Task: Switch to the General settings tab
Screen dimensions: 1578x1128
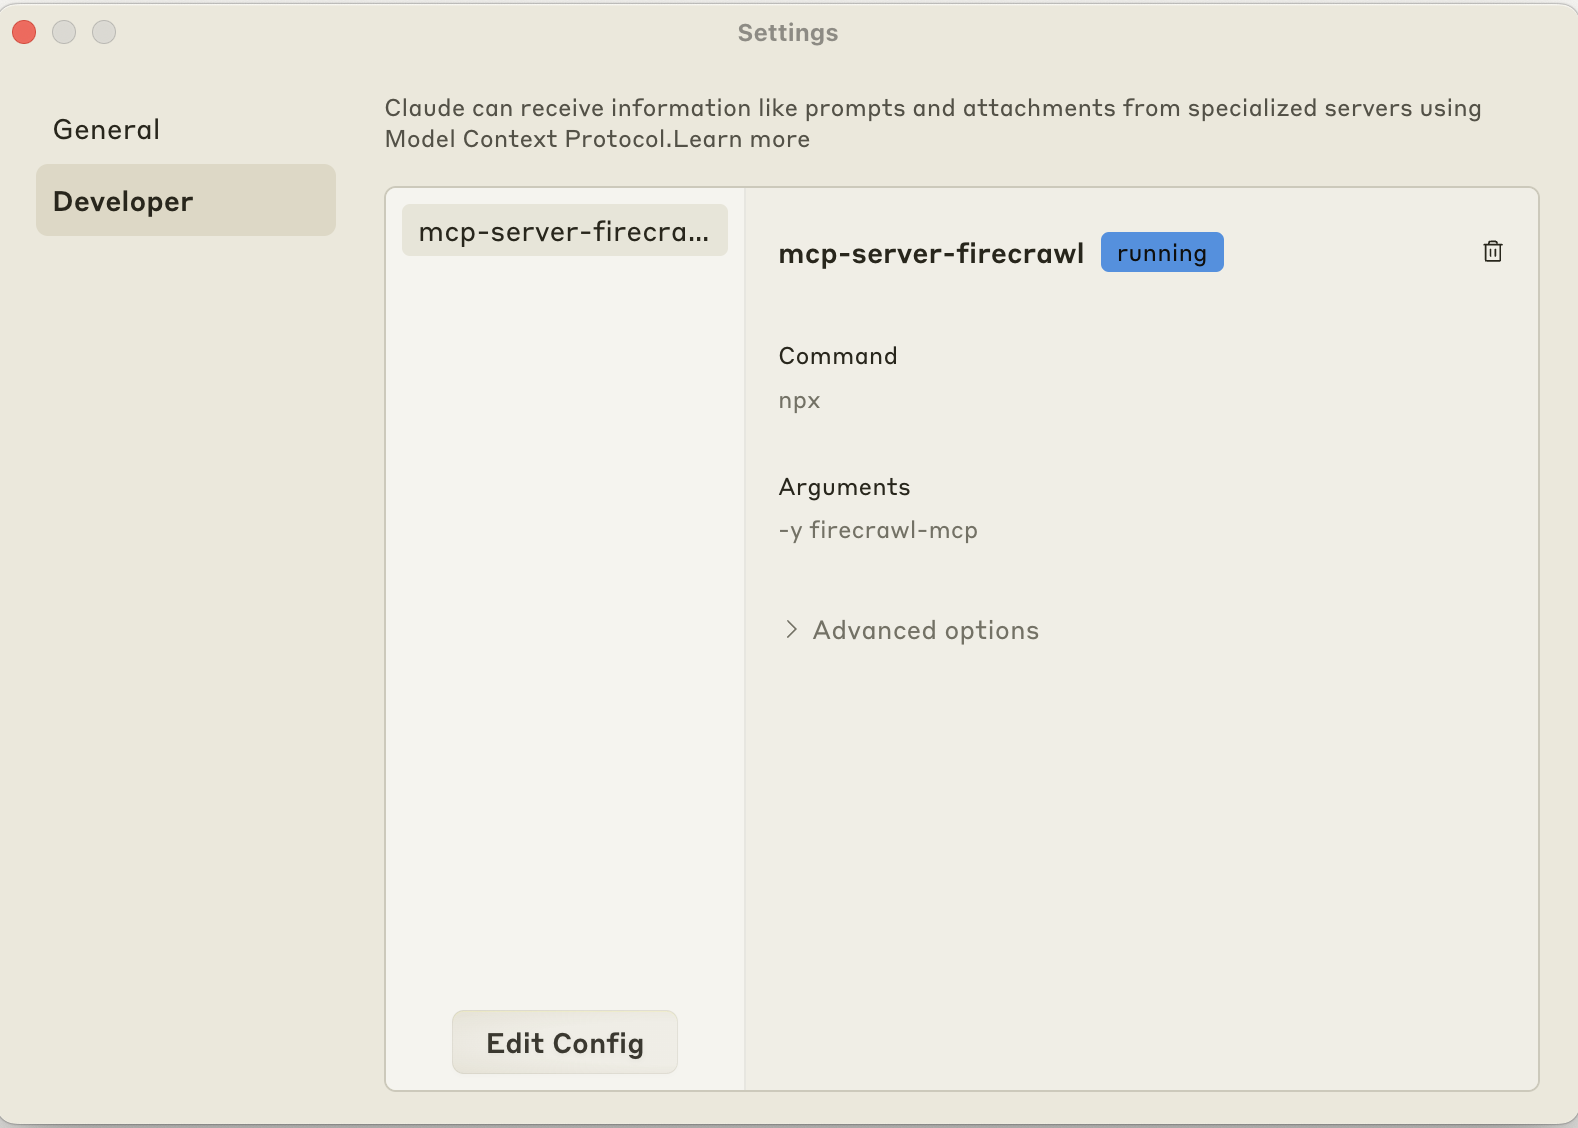Action: click(x=106, y=129)
